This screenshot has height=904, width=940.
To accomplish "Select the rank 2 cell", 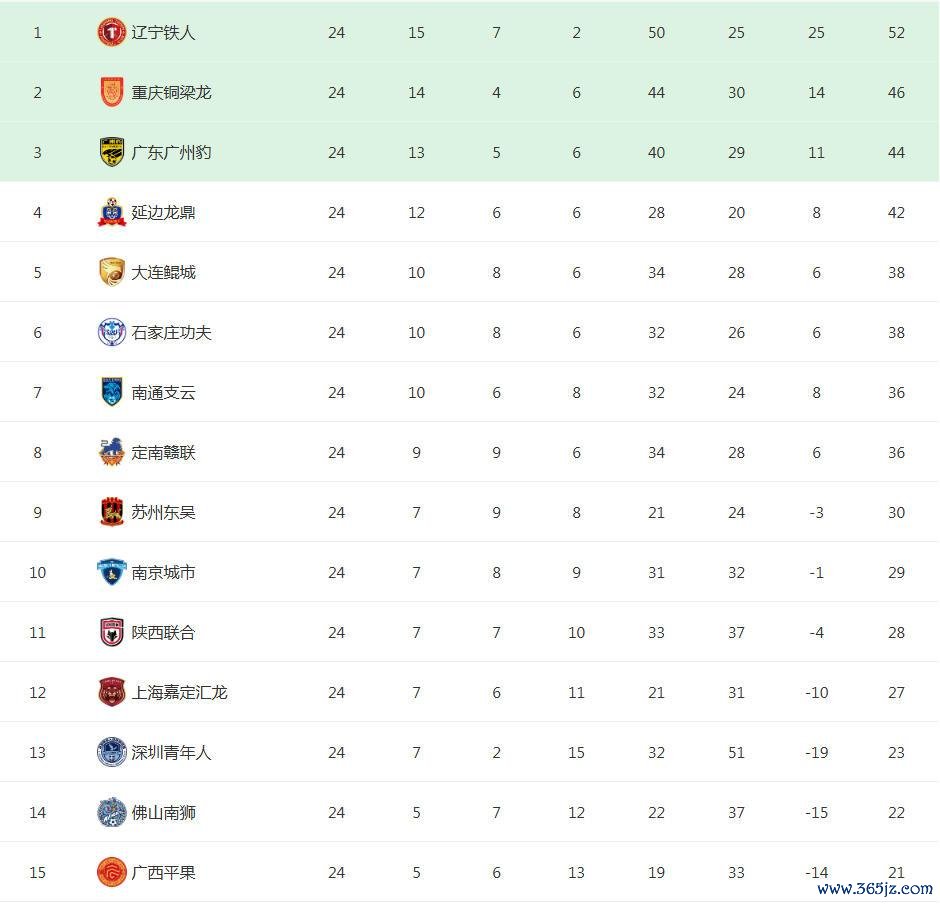I will pos(38,92).
